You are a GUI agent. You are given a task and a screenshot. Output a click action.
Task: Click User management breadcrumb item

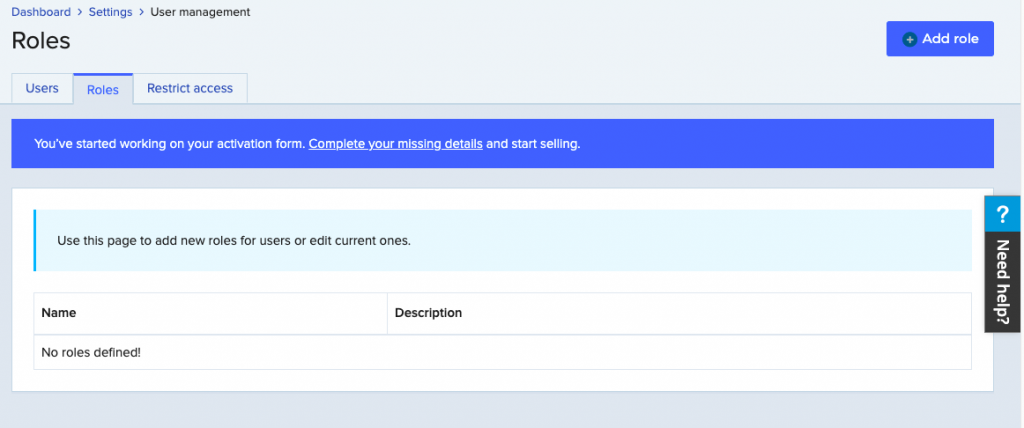pyautogui.click(x=200, y=12)
